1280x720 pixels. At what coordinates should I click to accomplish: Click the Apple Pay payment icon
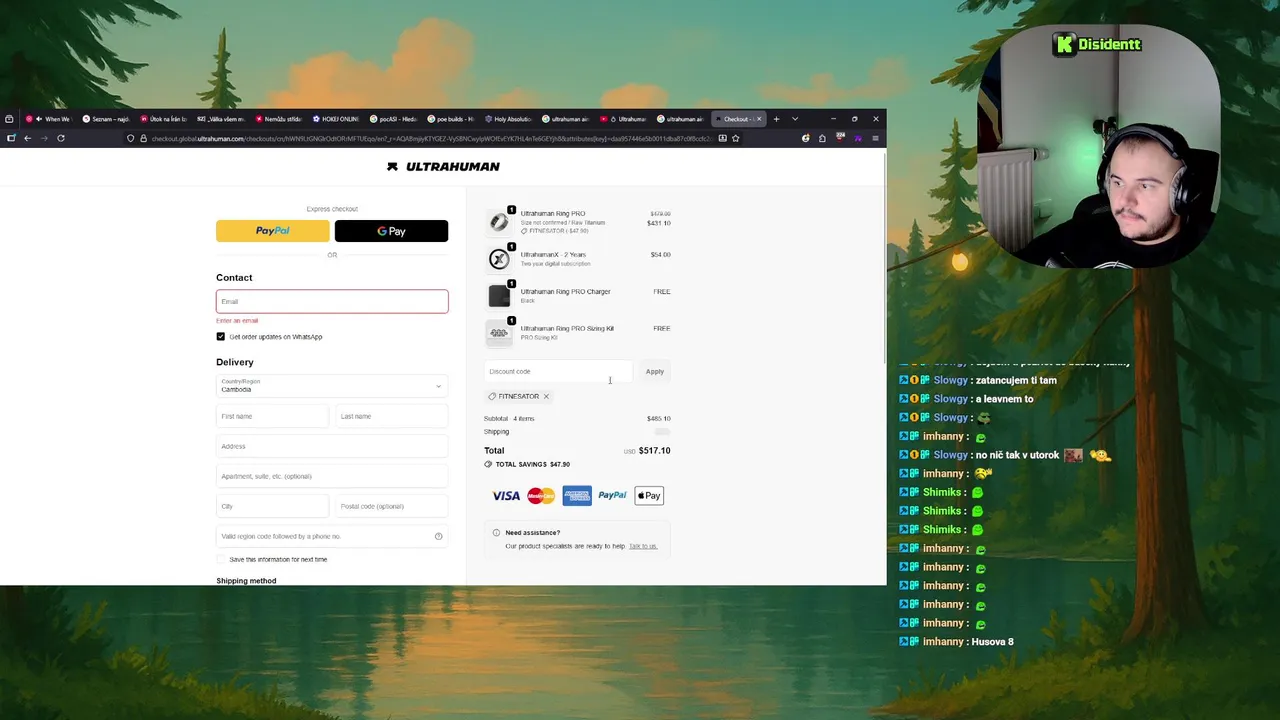click(x=649, y=496)
